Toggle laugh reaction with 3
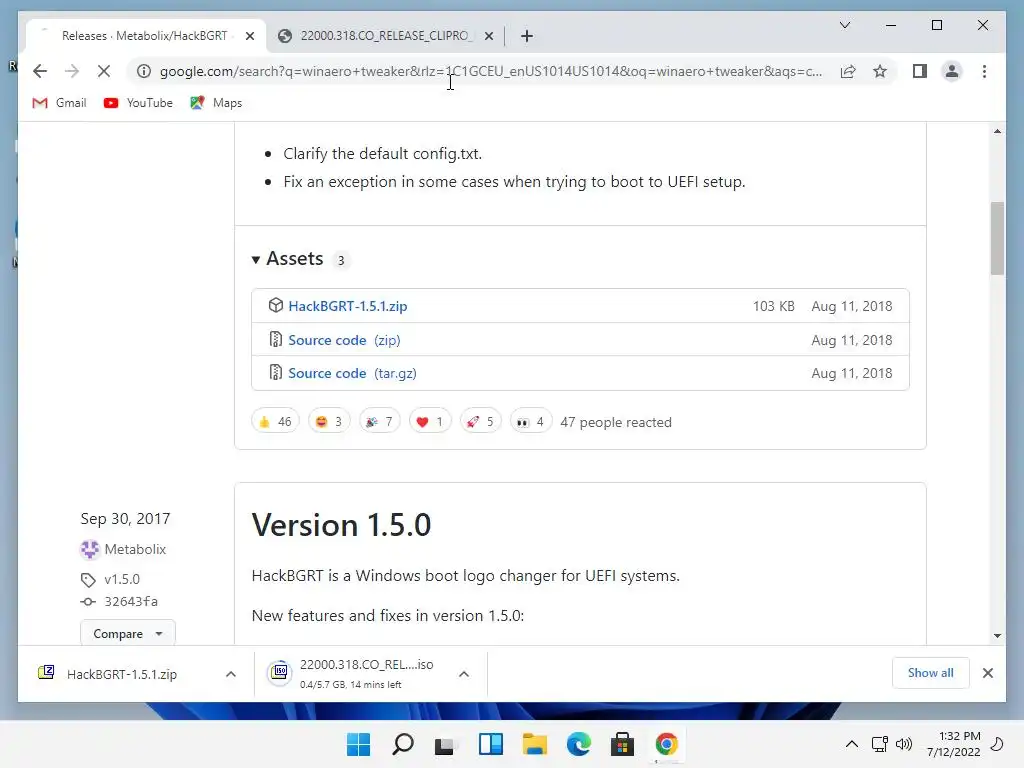 pyautogui.click(x=329, y=421)
